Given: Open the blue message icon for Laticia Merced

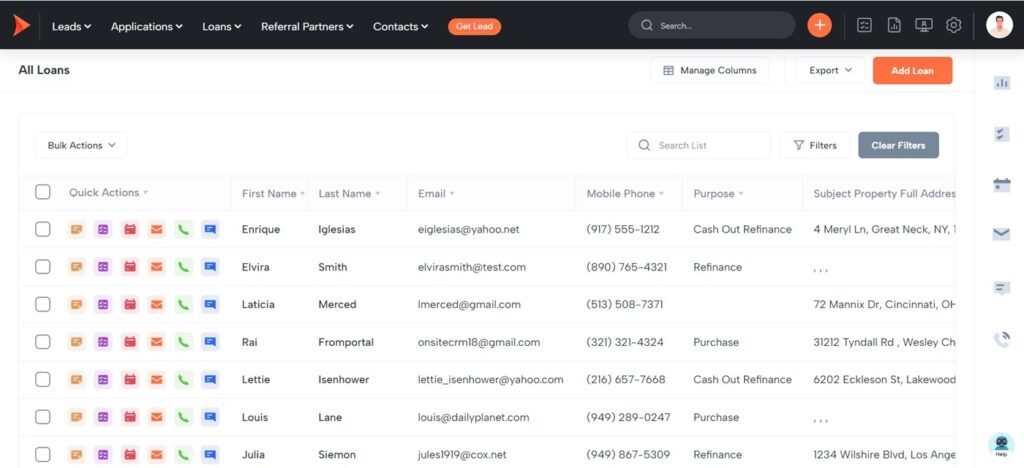Looking at the screenshot, I should [x=210, y=304].
